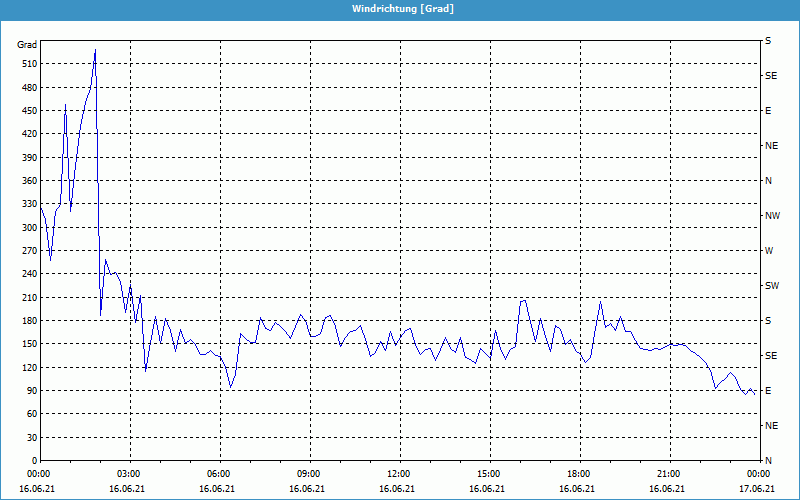Click the 270 degree tick label
Screen dimensions: 800x500
tap(27, 251)
